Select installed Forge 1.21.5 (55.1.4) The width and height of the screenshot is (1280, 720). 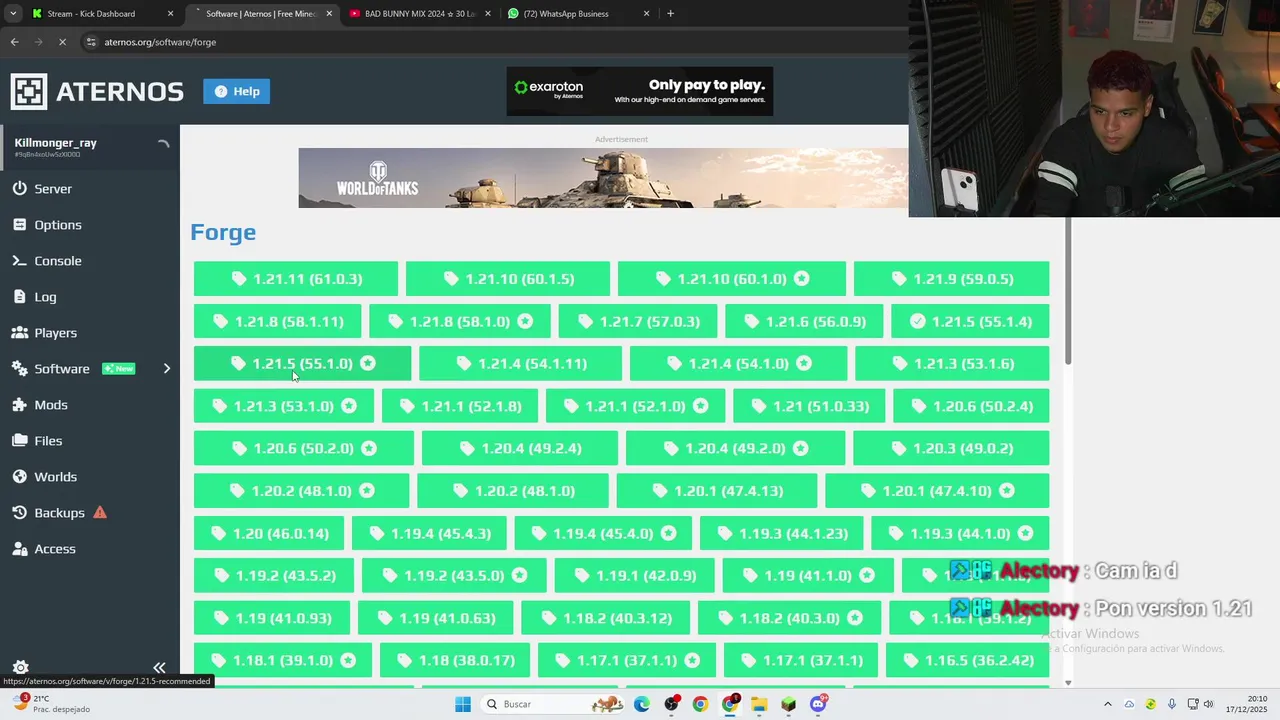tap(970, 321)
